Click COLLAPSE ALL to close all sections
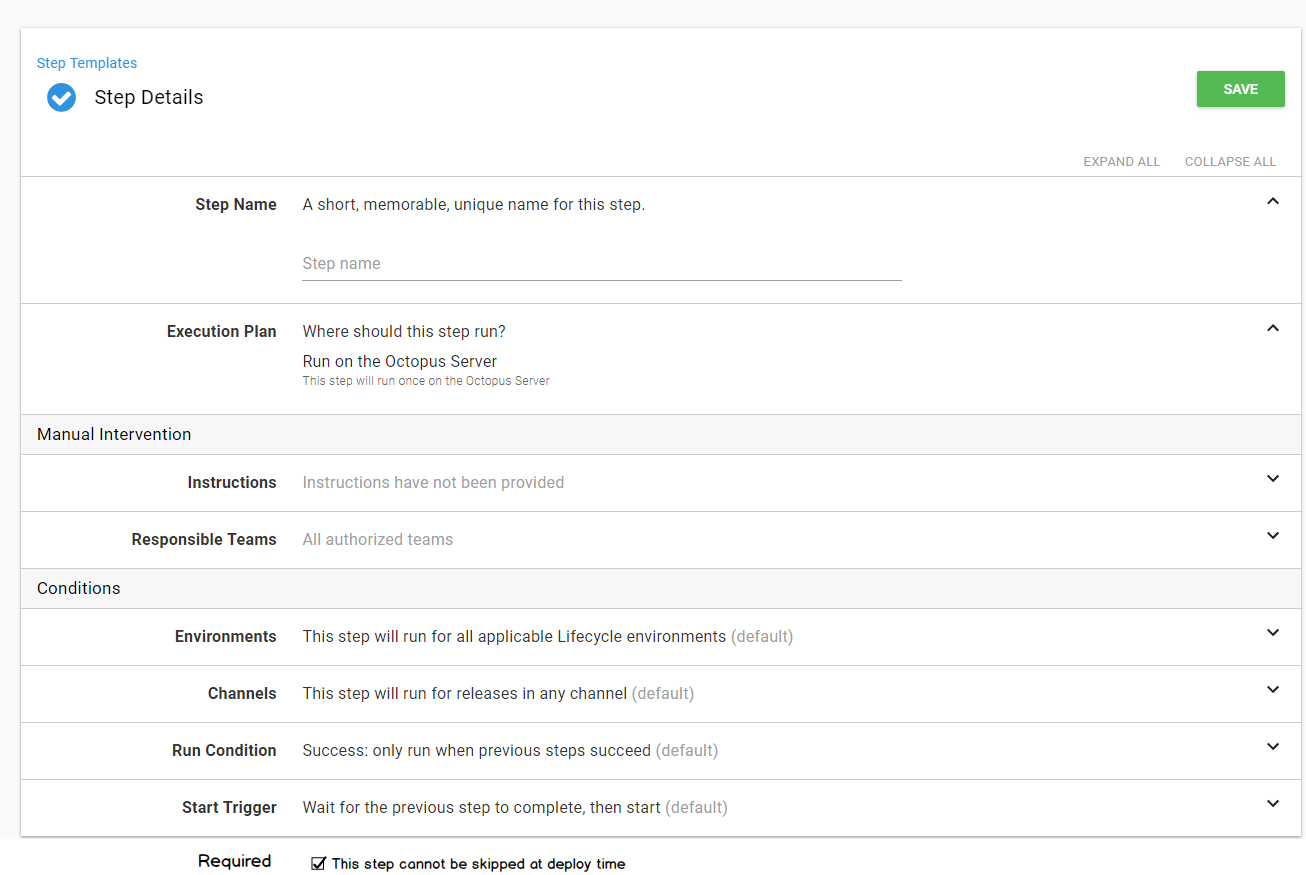The image size is (1306, 875). [x=1230, y=161]
